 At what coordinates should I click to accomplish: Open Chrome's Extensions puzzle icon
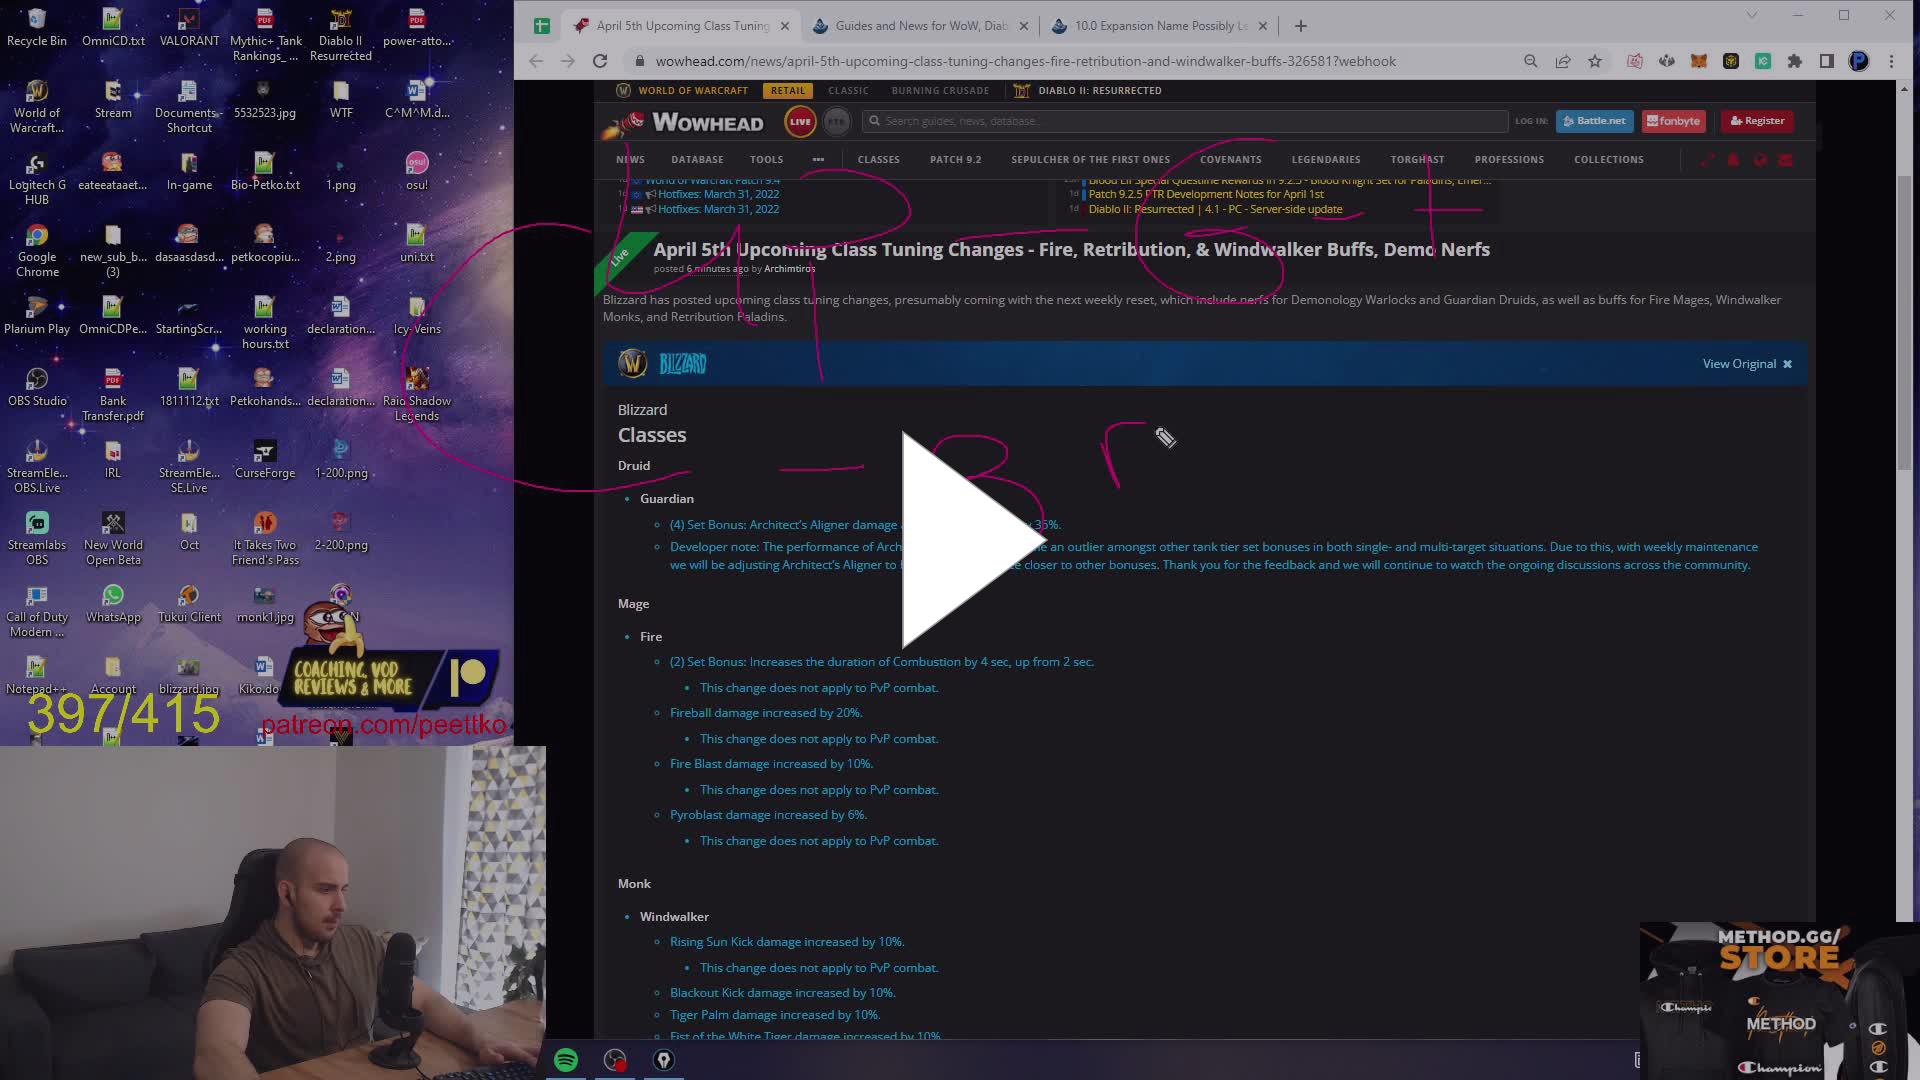click(1795, 61)
